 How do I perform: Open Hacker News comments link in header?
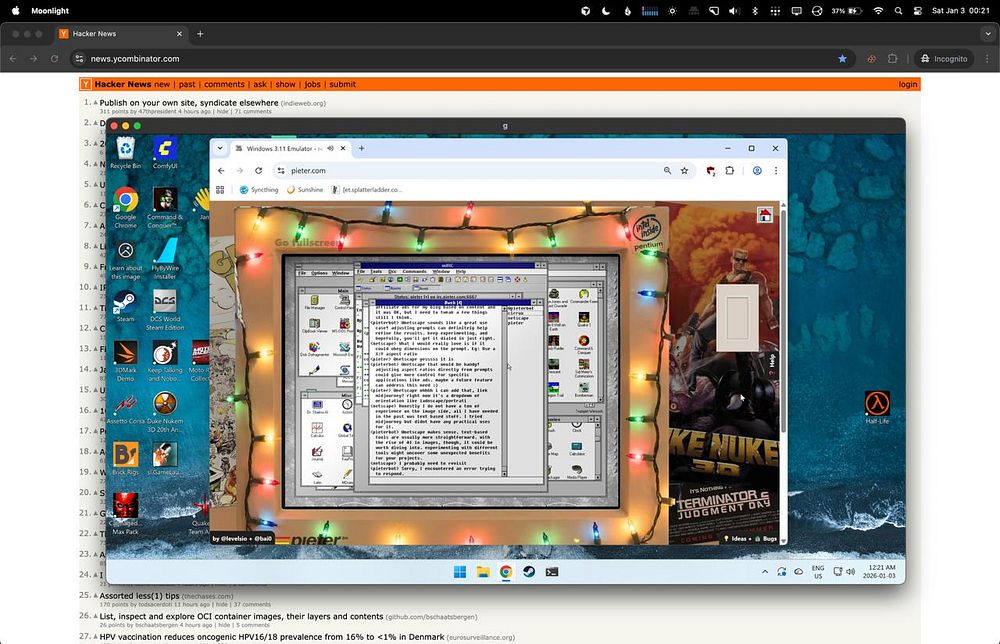pyautogui.click(x=224, y=84)
